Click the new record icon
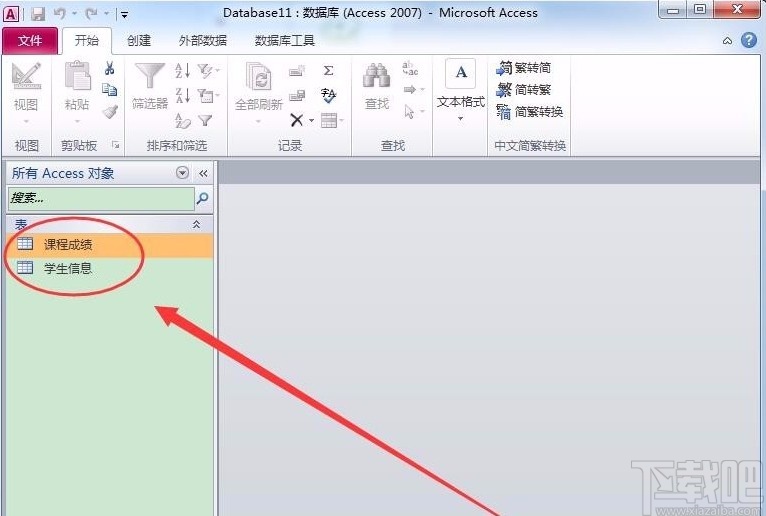The height and width of the screenshot is (516, 766). point(297,71)
